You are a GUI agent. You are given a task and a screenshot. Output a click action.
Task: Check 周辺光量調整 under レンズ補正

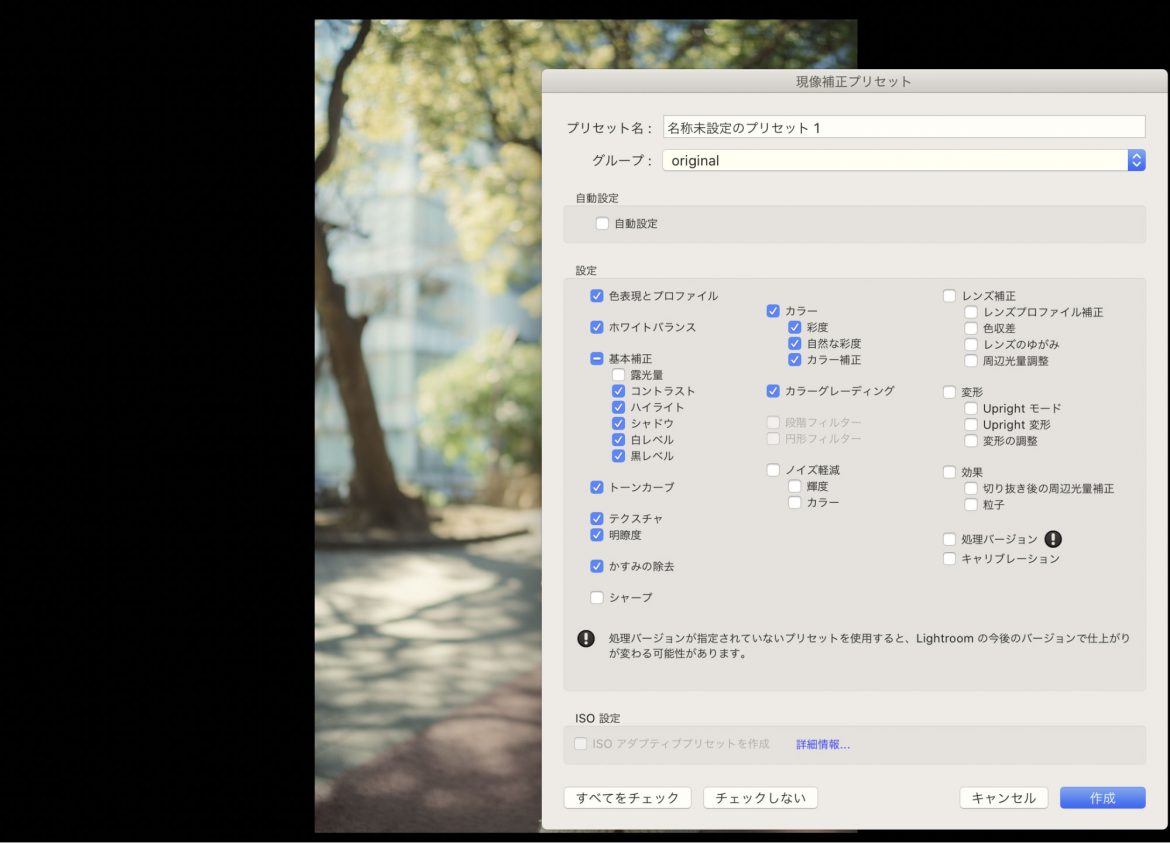click(971, 361)
